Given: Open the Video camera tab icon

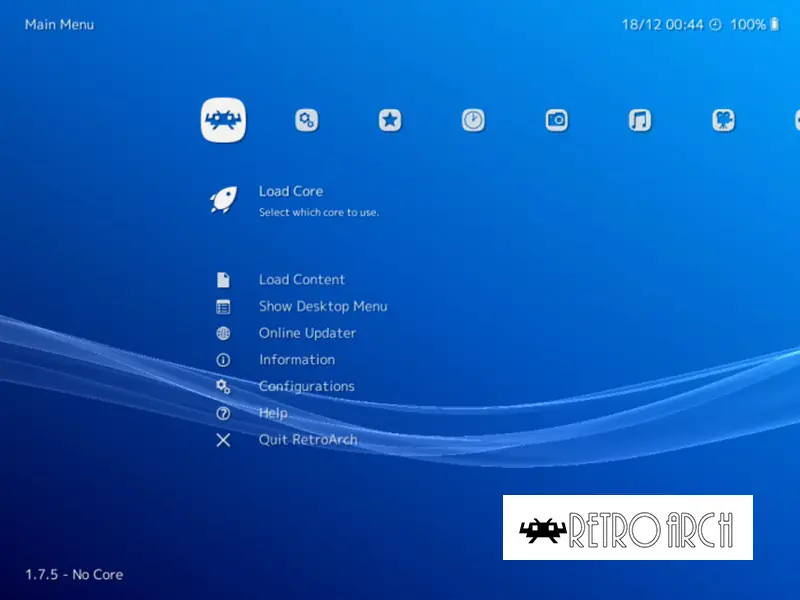Looking at the screenshot, I should tap(723, 120).
